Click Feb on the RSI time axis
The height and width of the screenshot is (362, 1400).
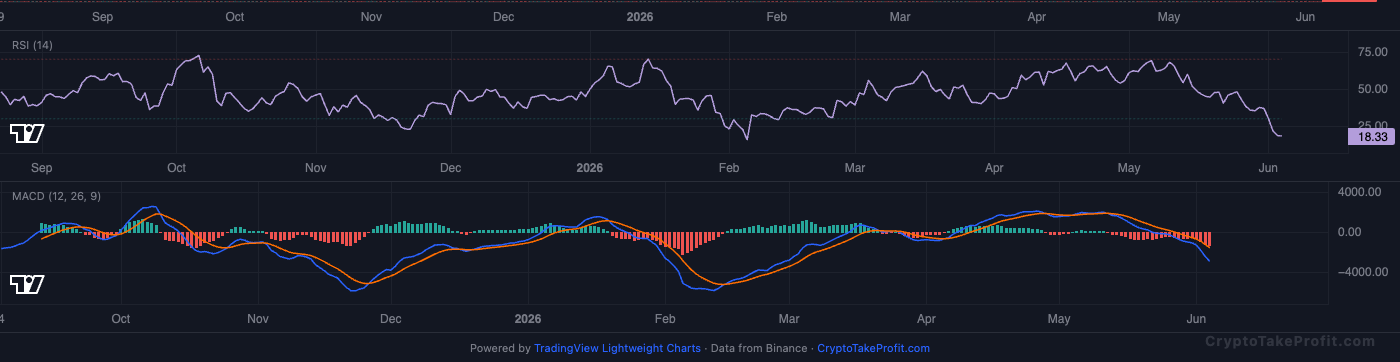tap(729, 167)
